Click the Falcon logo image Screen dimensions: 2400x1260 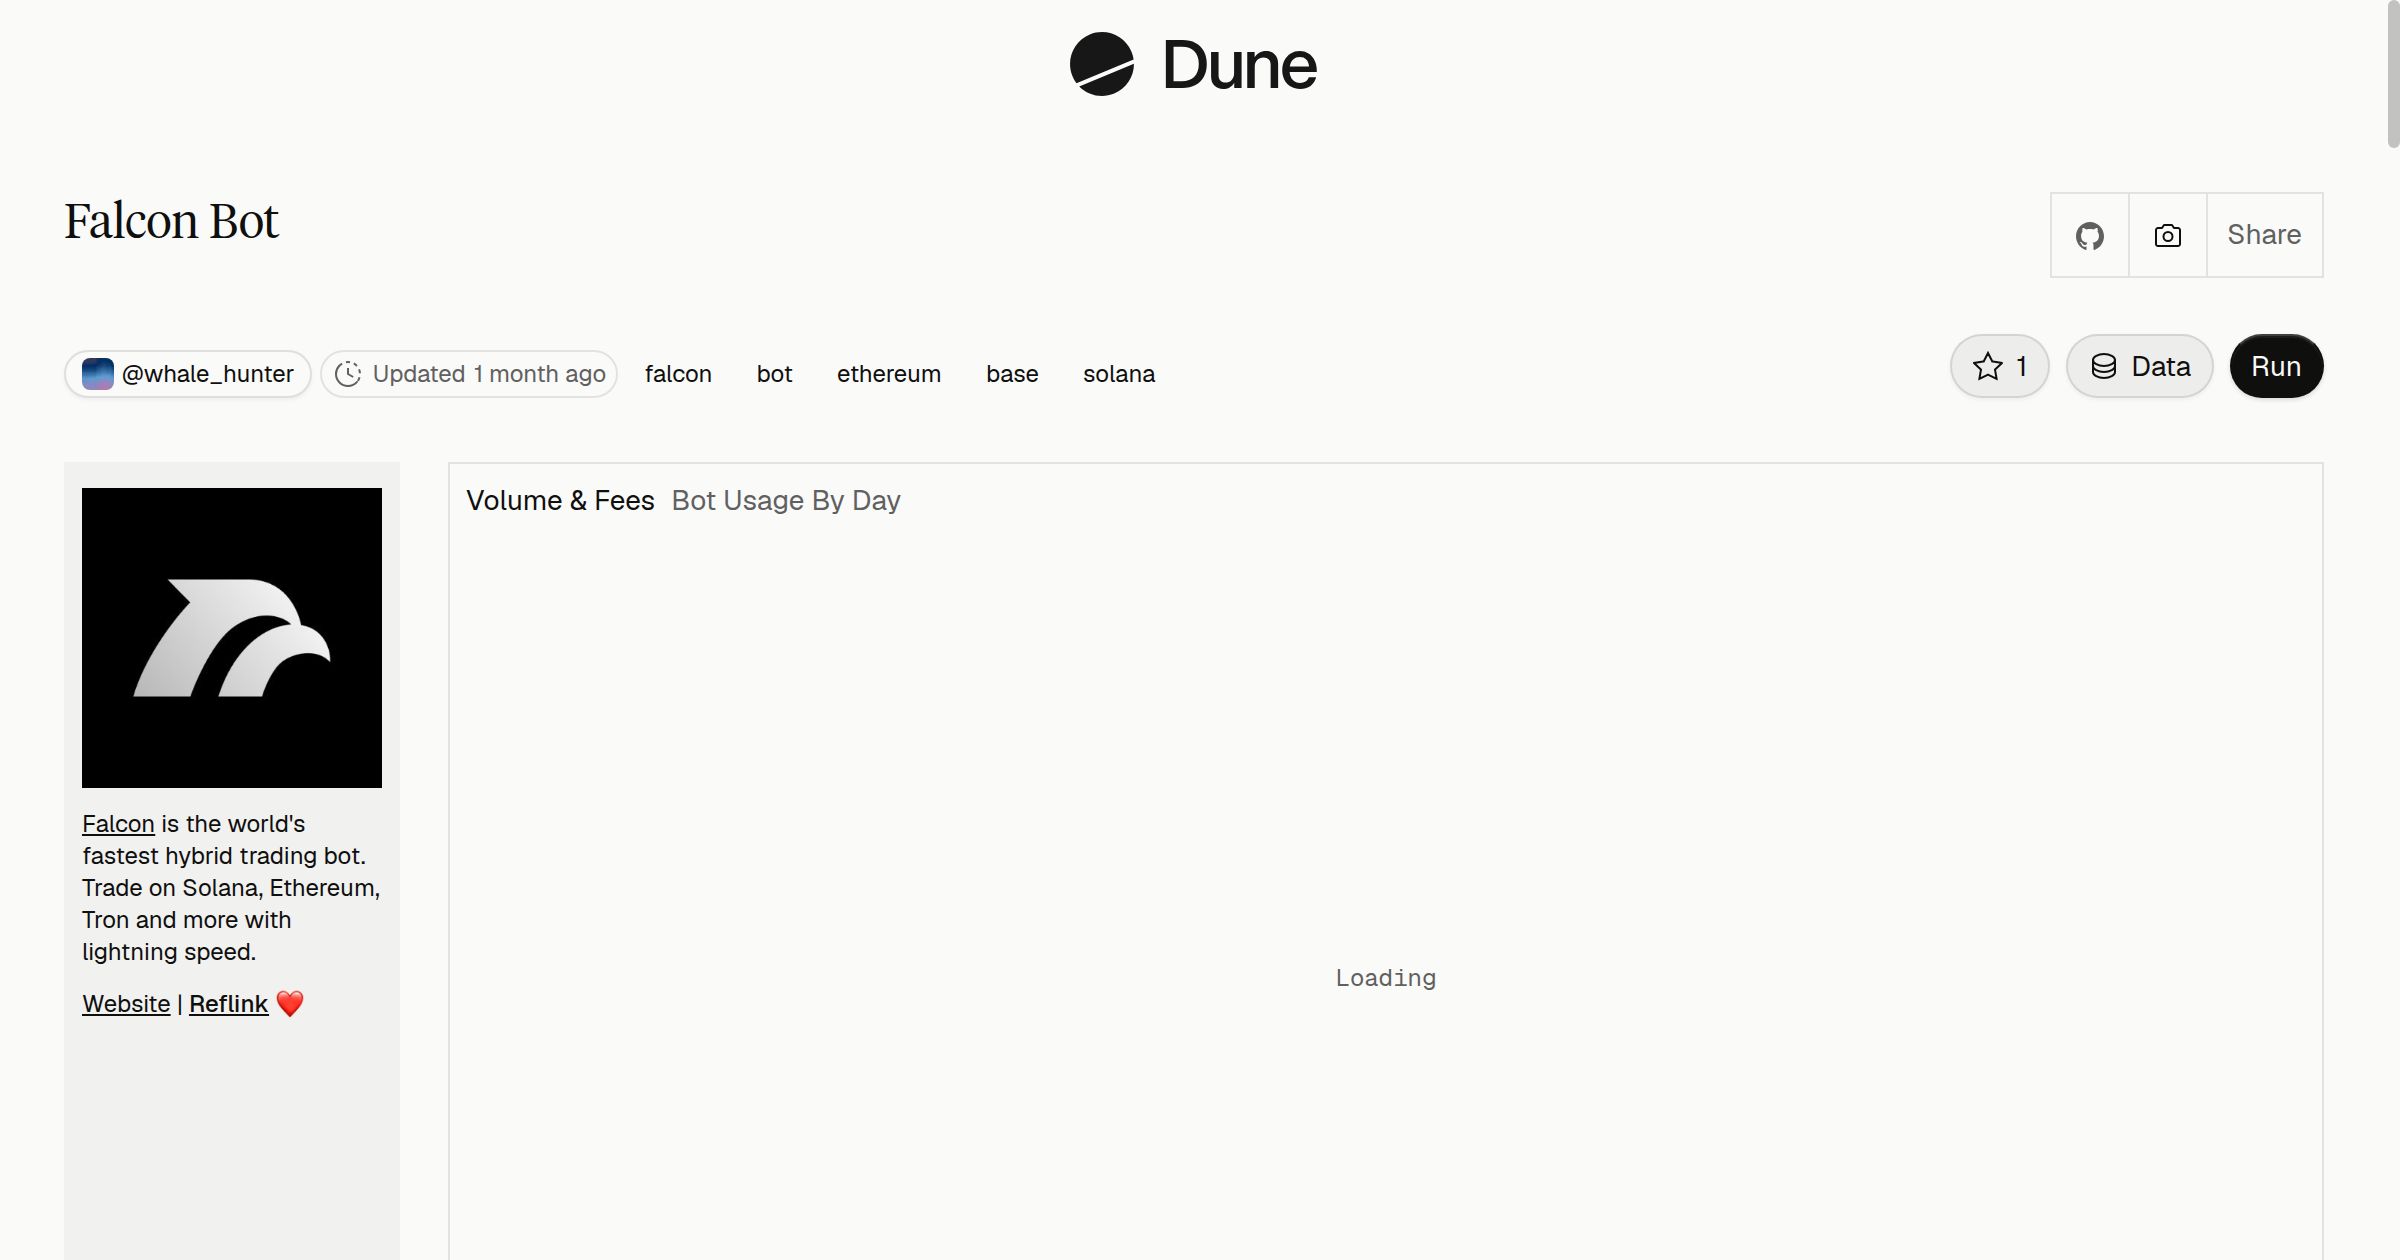232,638
